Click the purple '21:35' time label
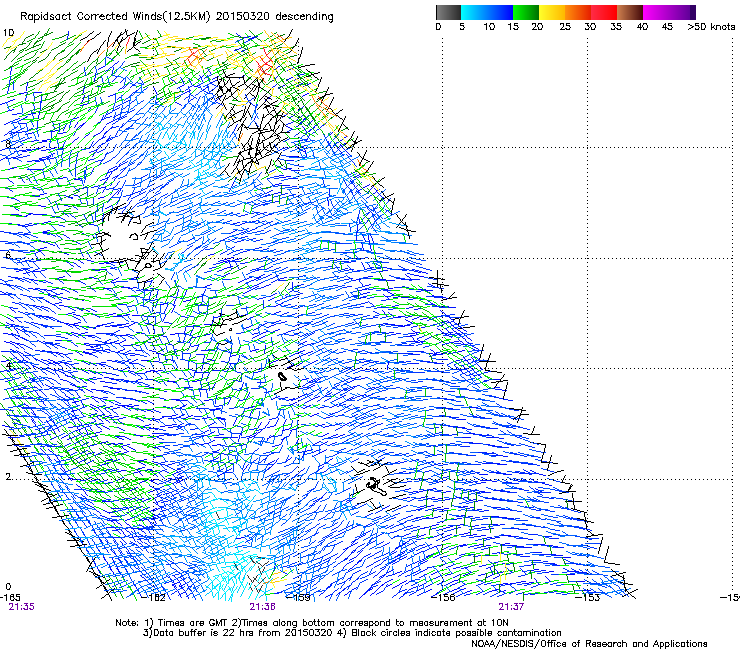 tap(21, 607)
